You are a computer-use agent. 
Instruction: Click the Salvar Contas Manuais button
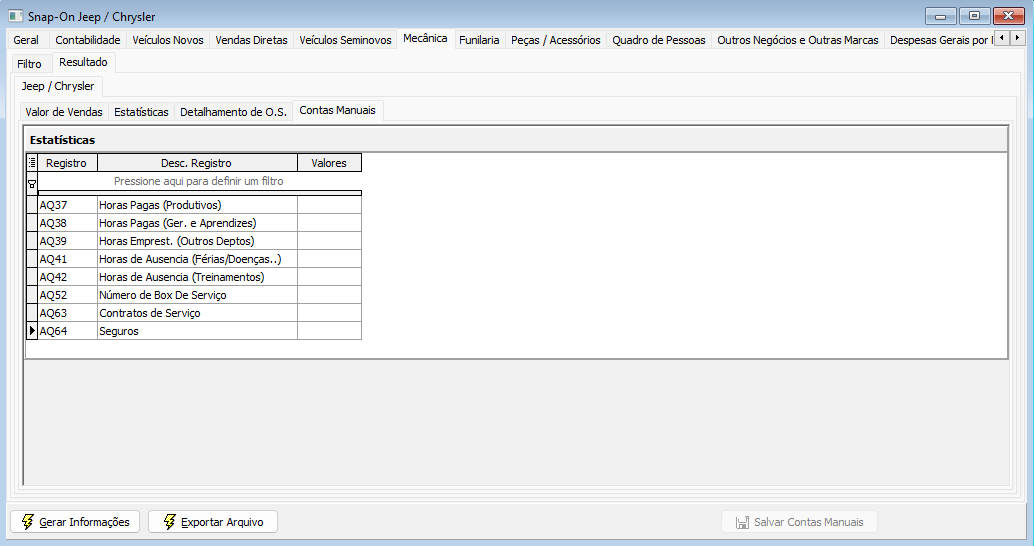(799, 522)
